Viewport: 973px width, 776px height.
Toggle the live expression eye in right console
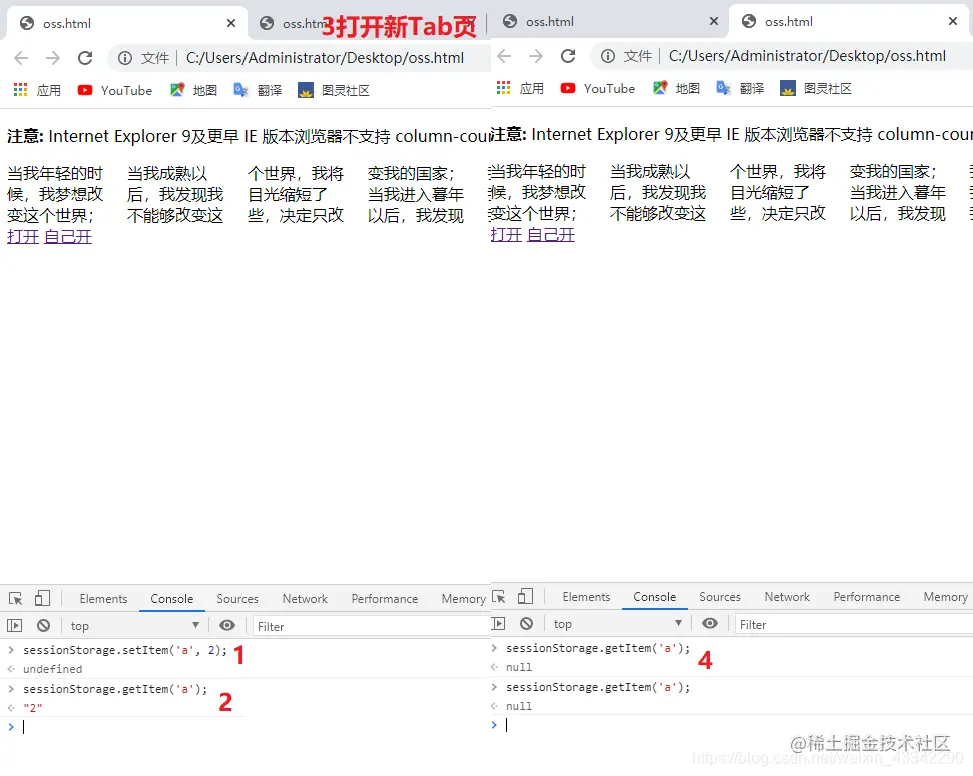[x=710, y=623]
